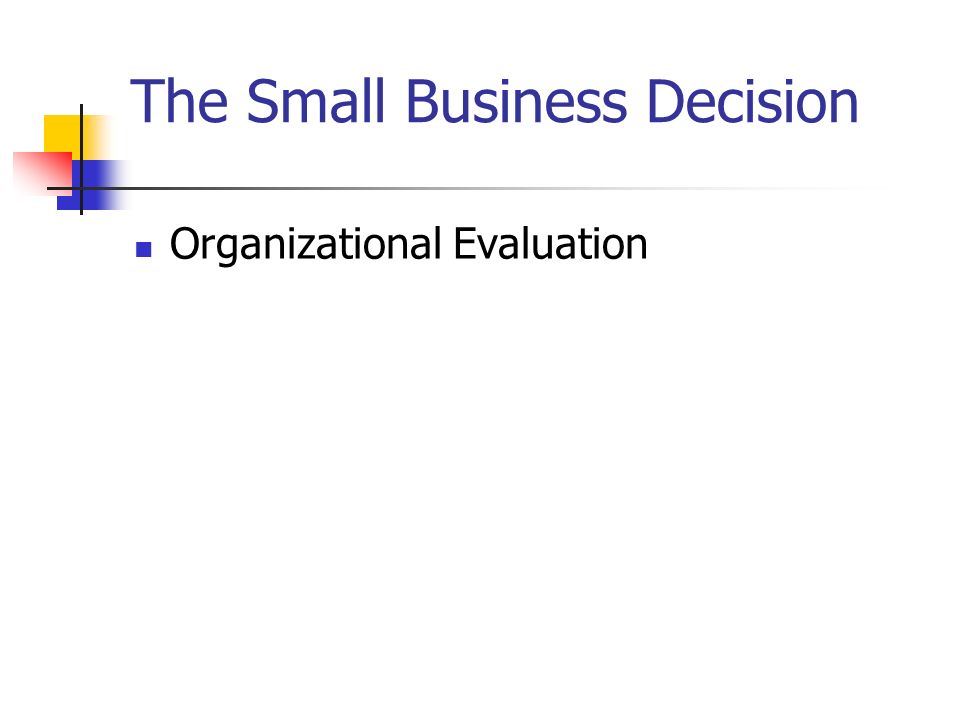Click the word "Small" in title

(315, 101)
